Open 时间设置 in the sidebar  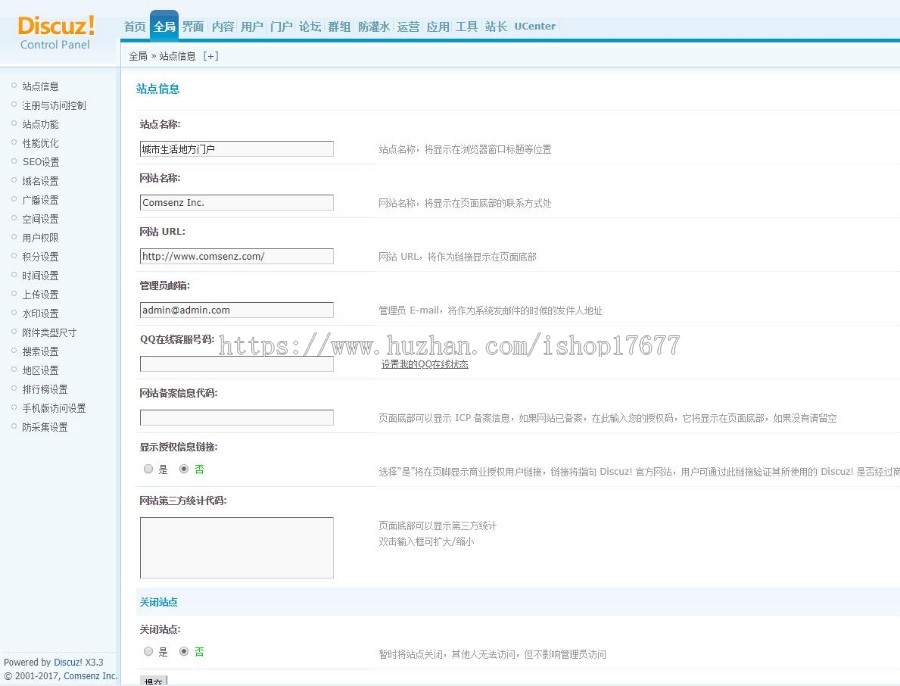[x=40, y=276]
